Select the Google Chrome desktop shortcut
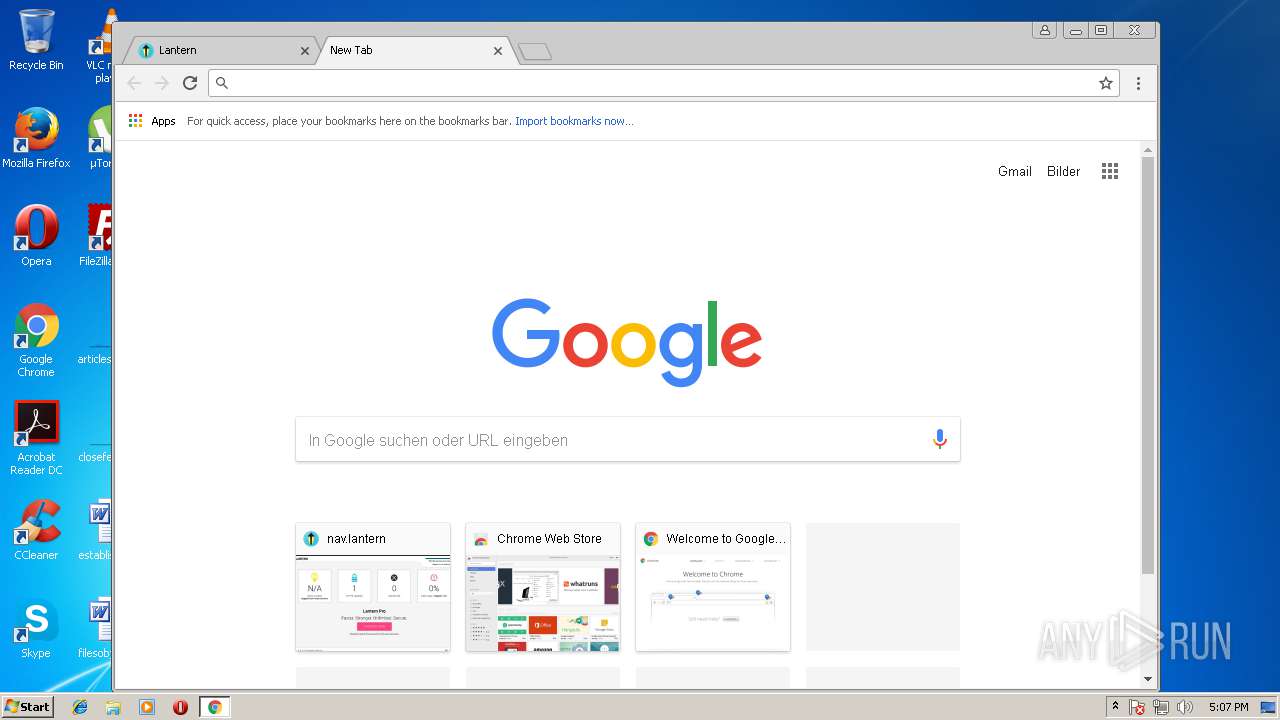 (36, 340)
